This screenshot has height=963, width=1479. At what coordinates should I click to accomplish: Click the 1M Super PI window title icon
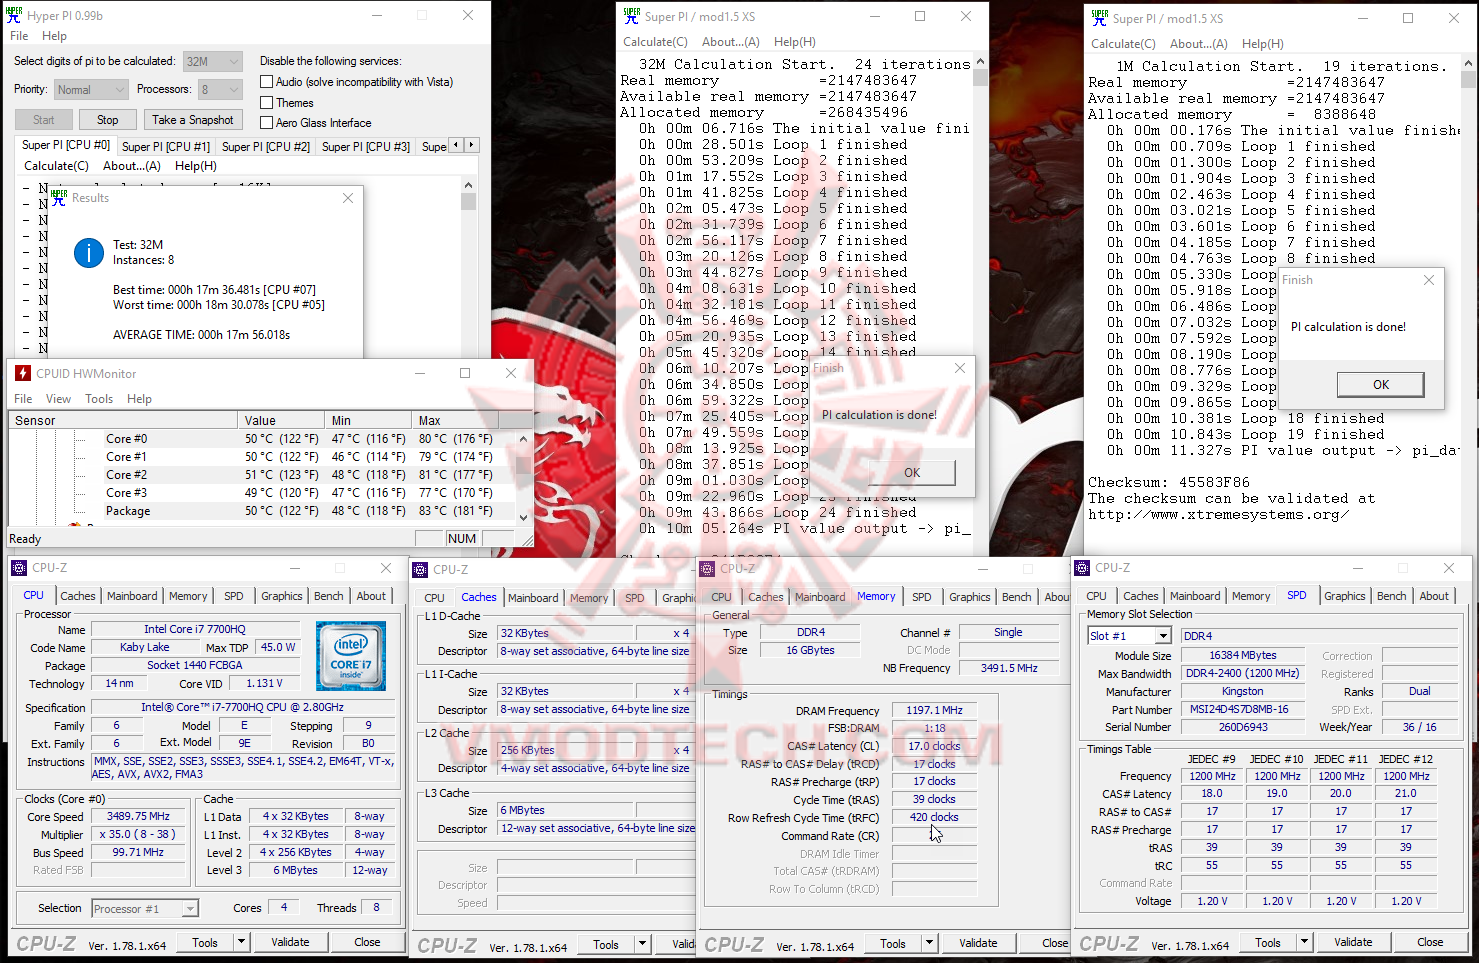pyautogui.click(x=1099, y=18)
